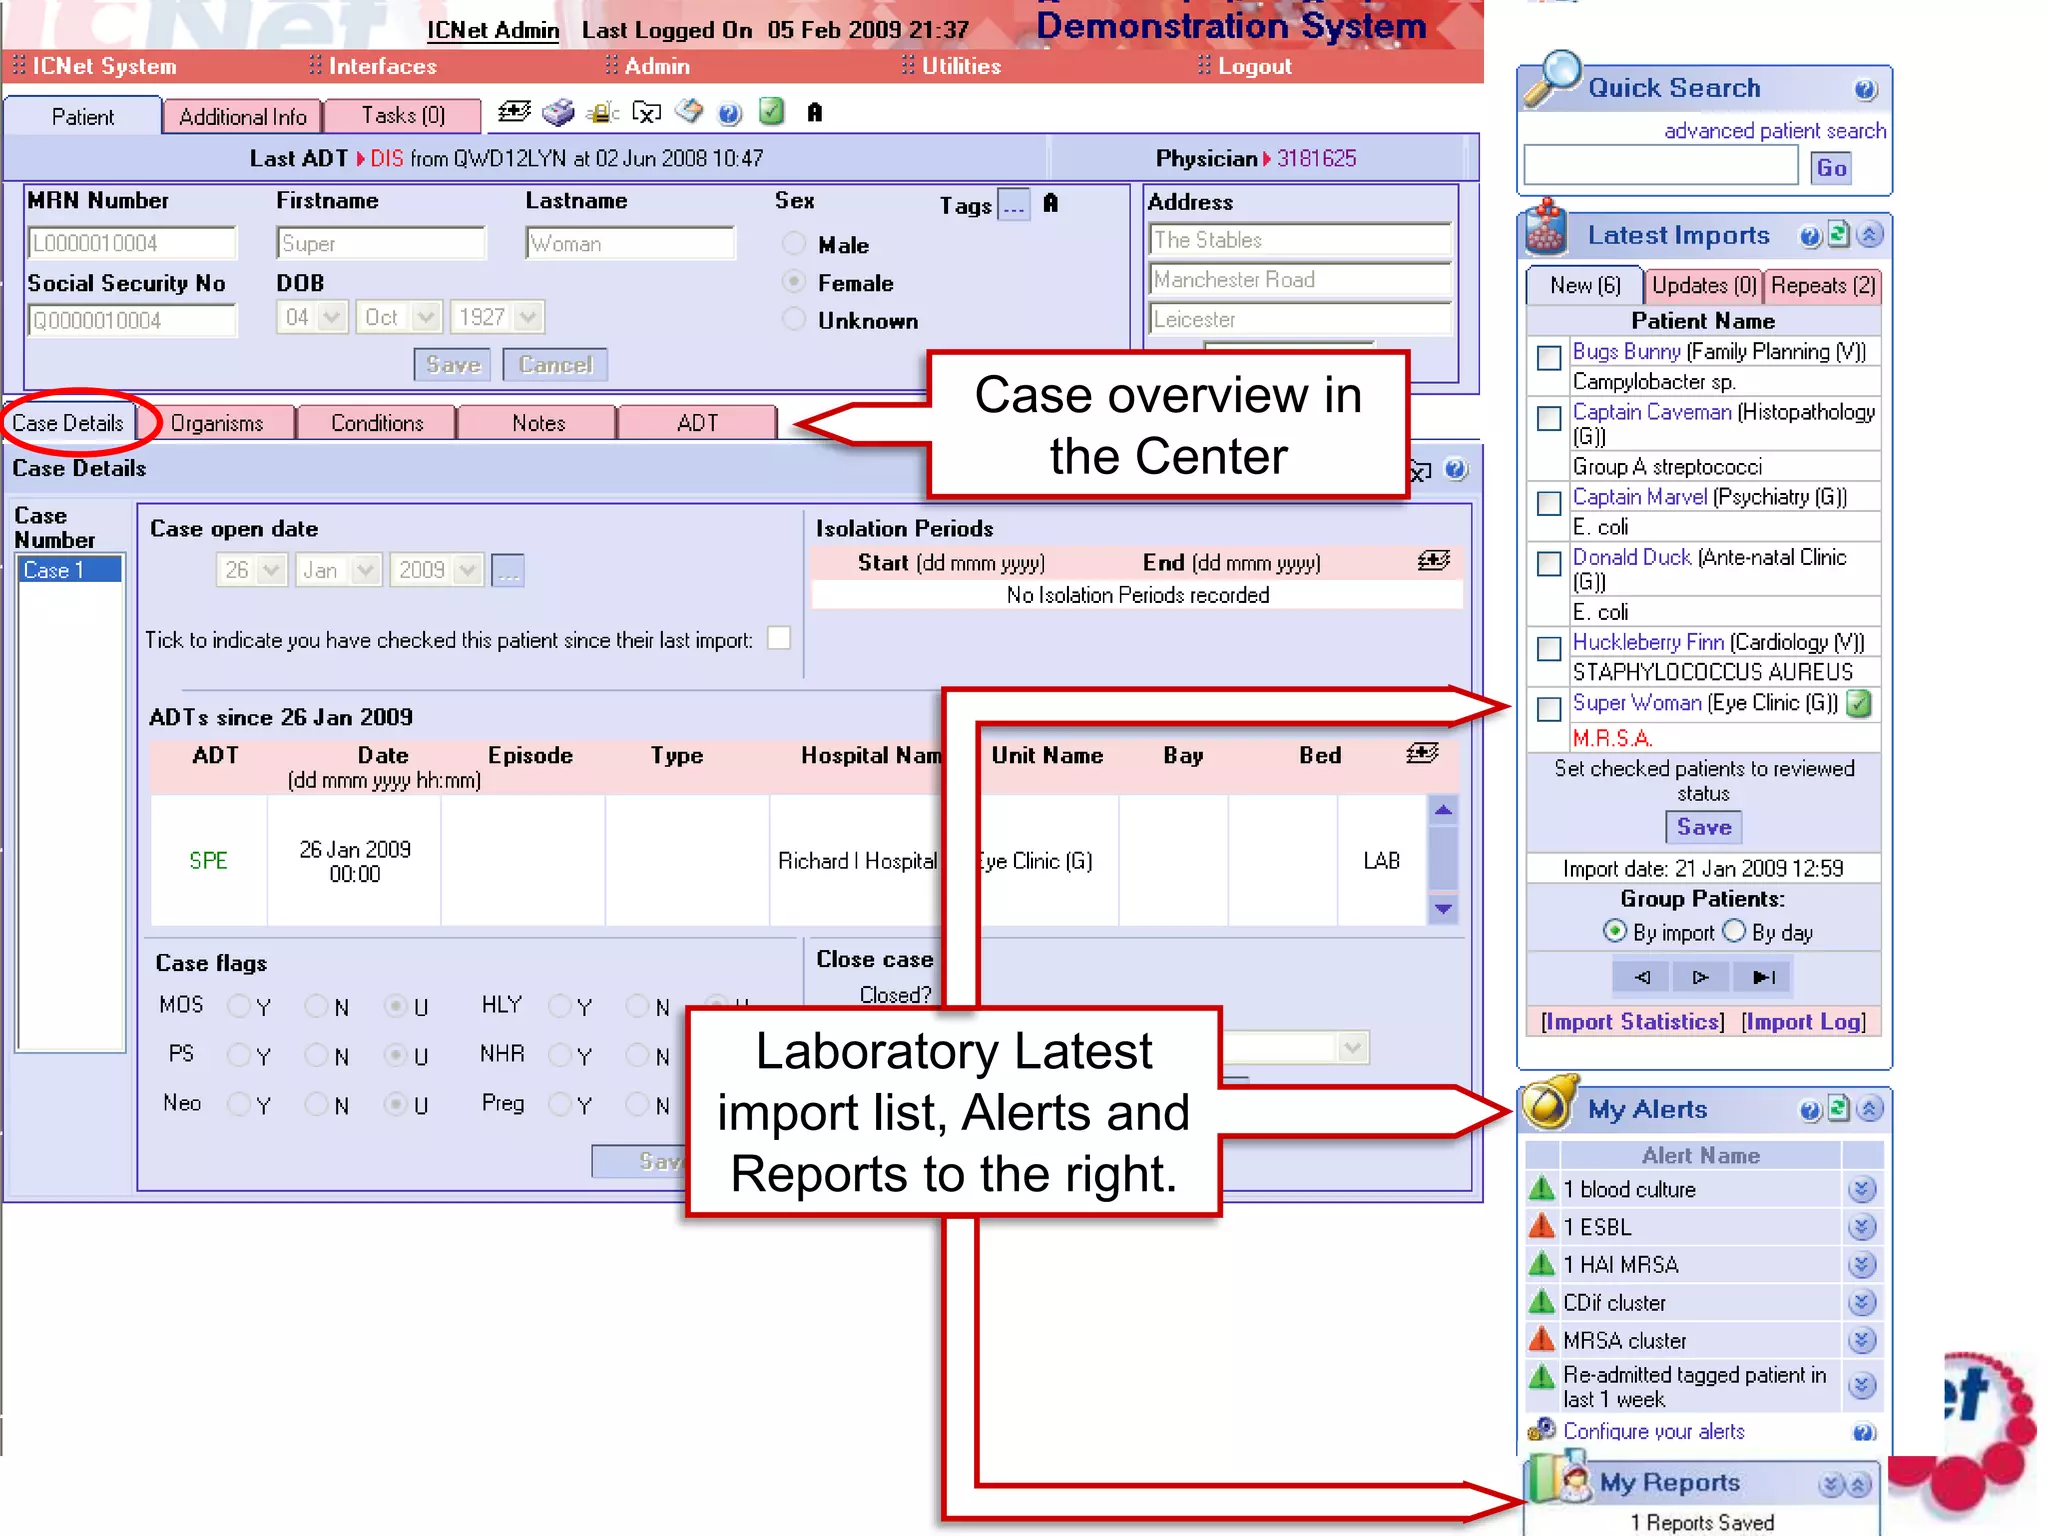Tick the Donald Duck import checkbox
The height and width of the screenshot is (1536, 2048).
pos(1549,564)
